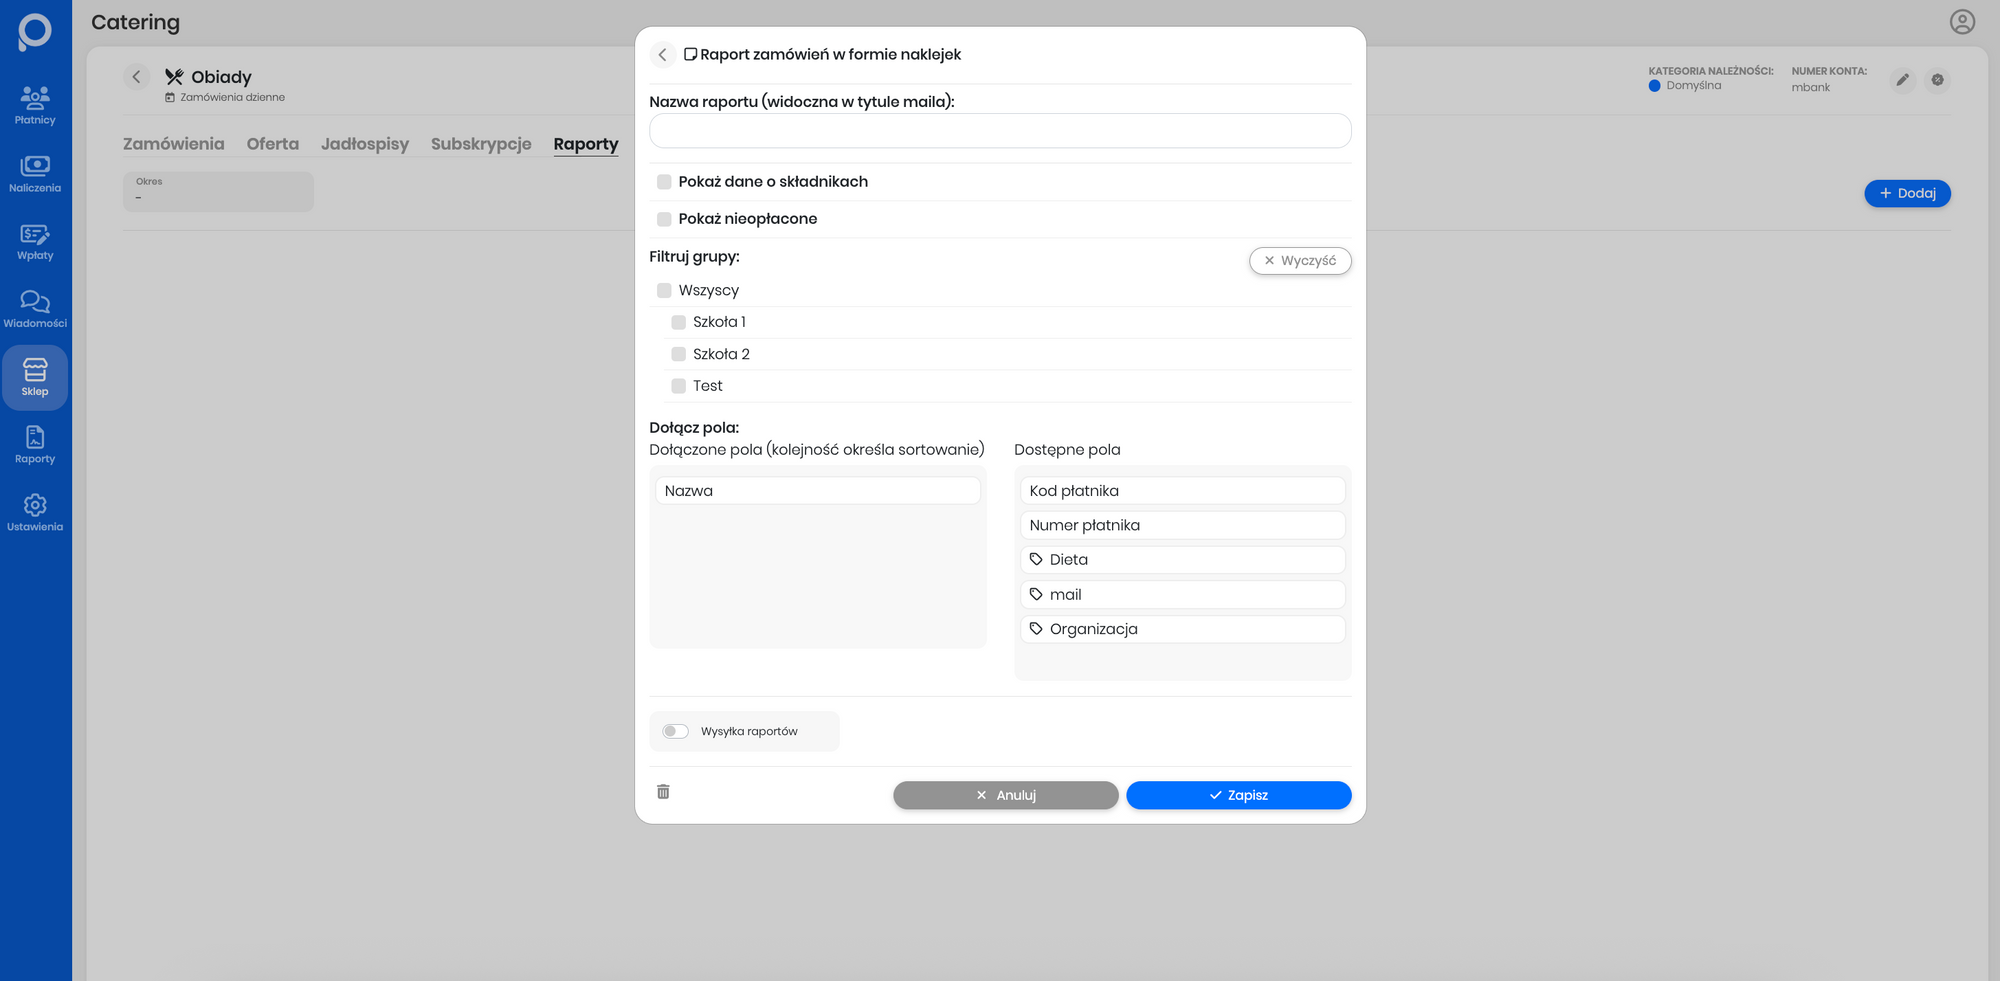This screenshot has height=981, width=2000.
Task: Click the pencil edit icon
Action: point(1902,80)
